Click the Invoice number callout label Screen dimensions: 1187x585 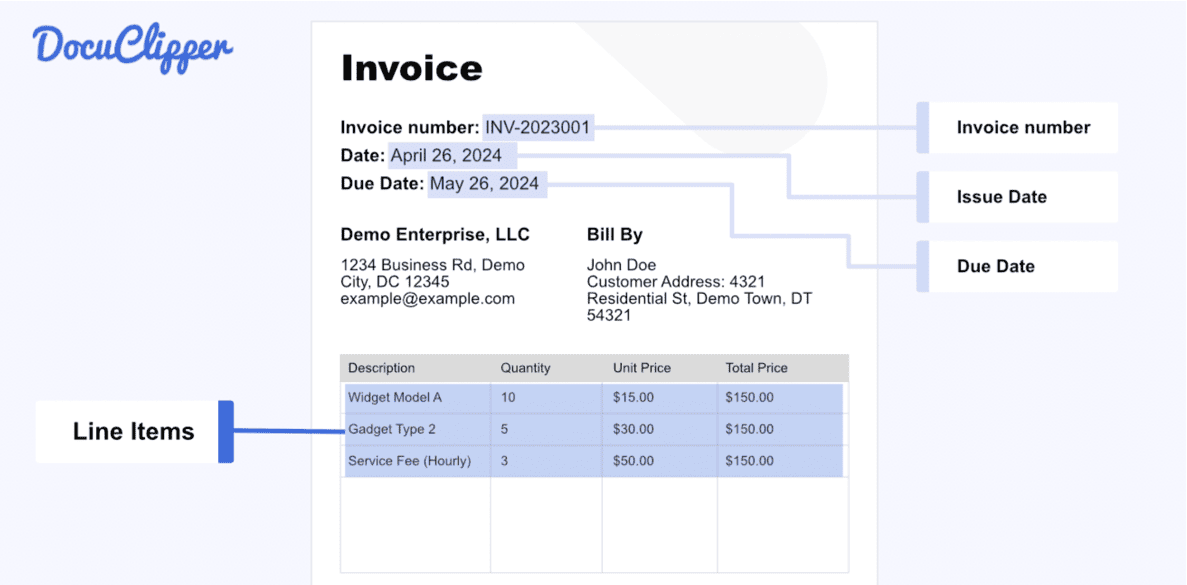pyautogui.click(x=1023, y=128)
